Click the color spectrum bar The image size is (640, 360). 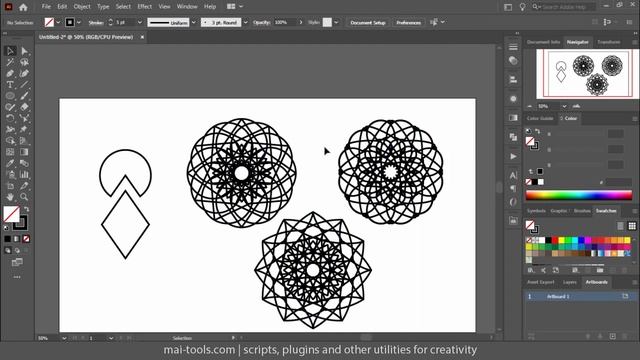(578, 195)
